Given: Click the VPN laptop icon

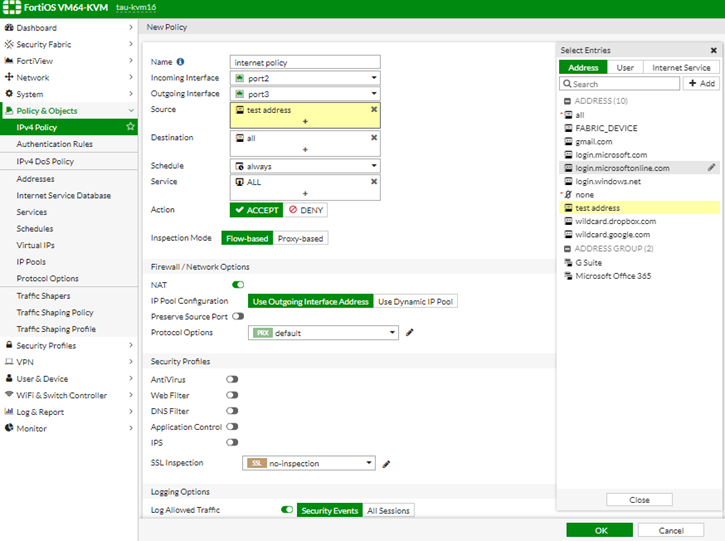Looking at the screenshot, I should [9, 362].
